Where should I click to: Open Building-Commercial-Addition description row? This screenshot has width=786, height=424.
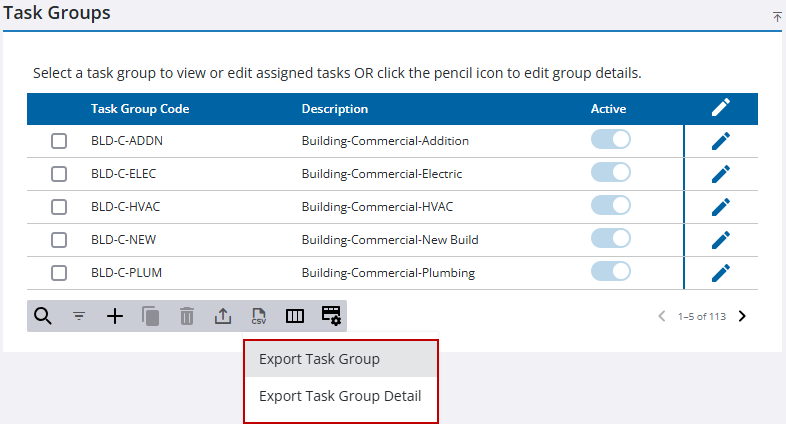coord(385,141)
